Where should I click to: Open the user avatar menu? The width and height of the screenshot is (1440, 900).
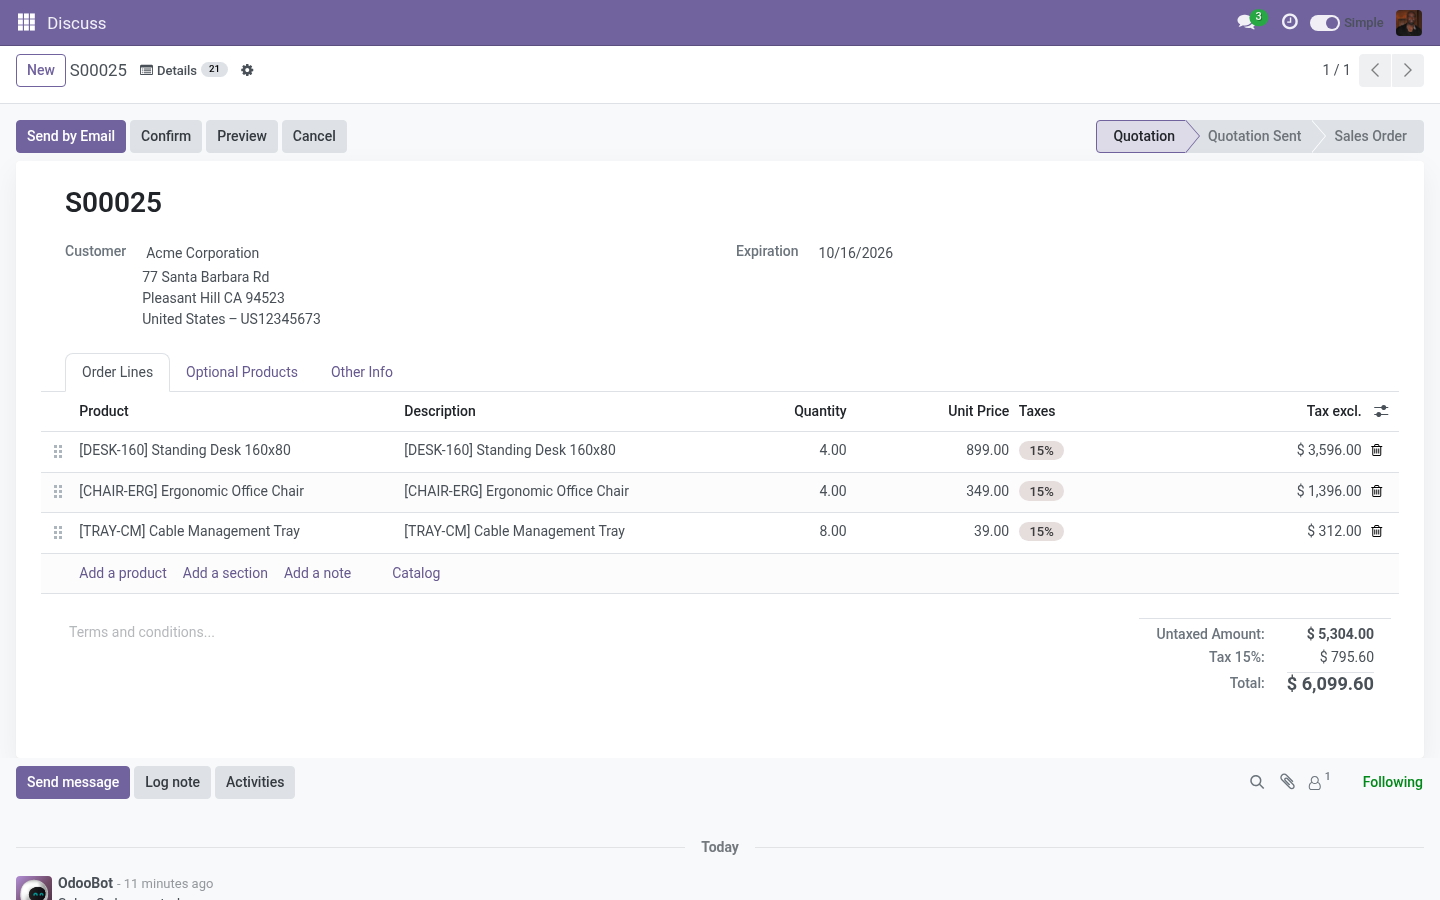1409,22
